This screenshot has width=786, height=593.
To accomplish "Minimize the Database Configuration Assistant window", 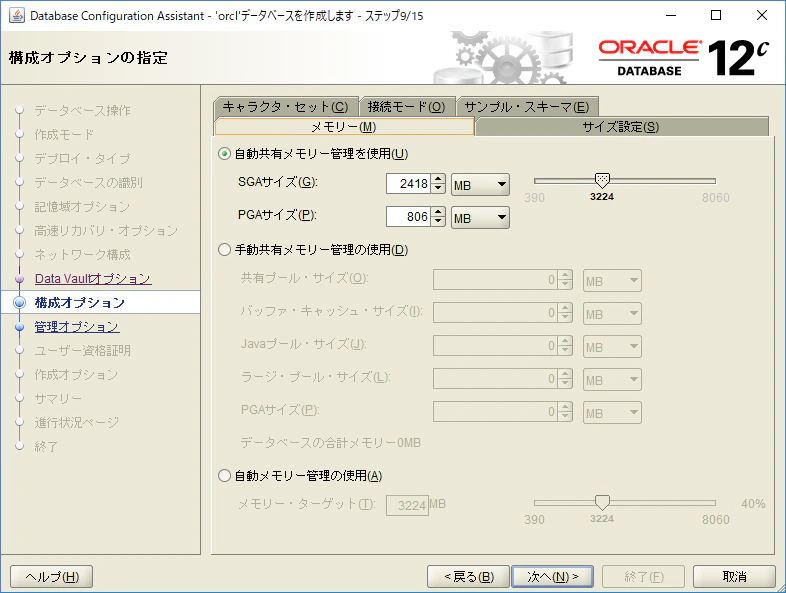I will 671,16.
